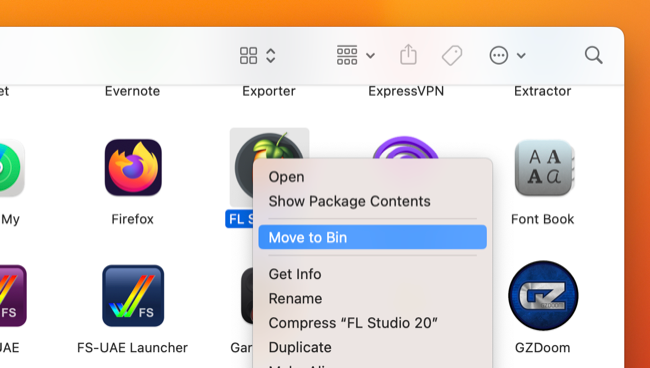The width and height of the screenshot is (650, 368).
Task: Select the purple spiral app icon
Action: click(x=405, y=148)
